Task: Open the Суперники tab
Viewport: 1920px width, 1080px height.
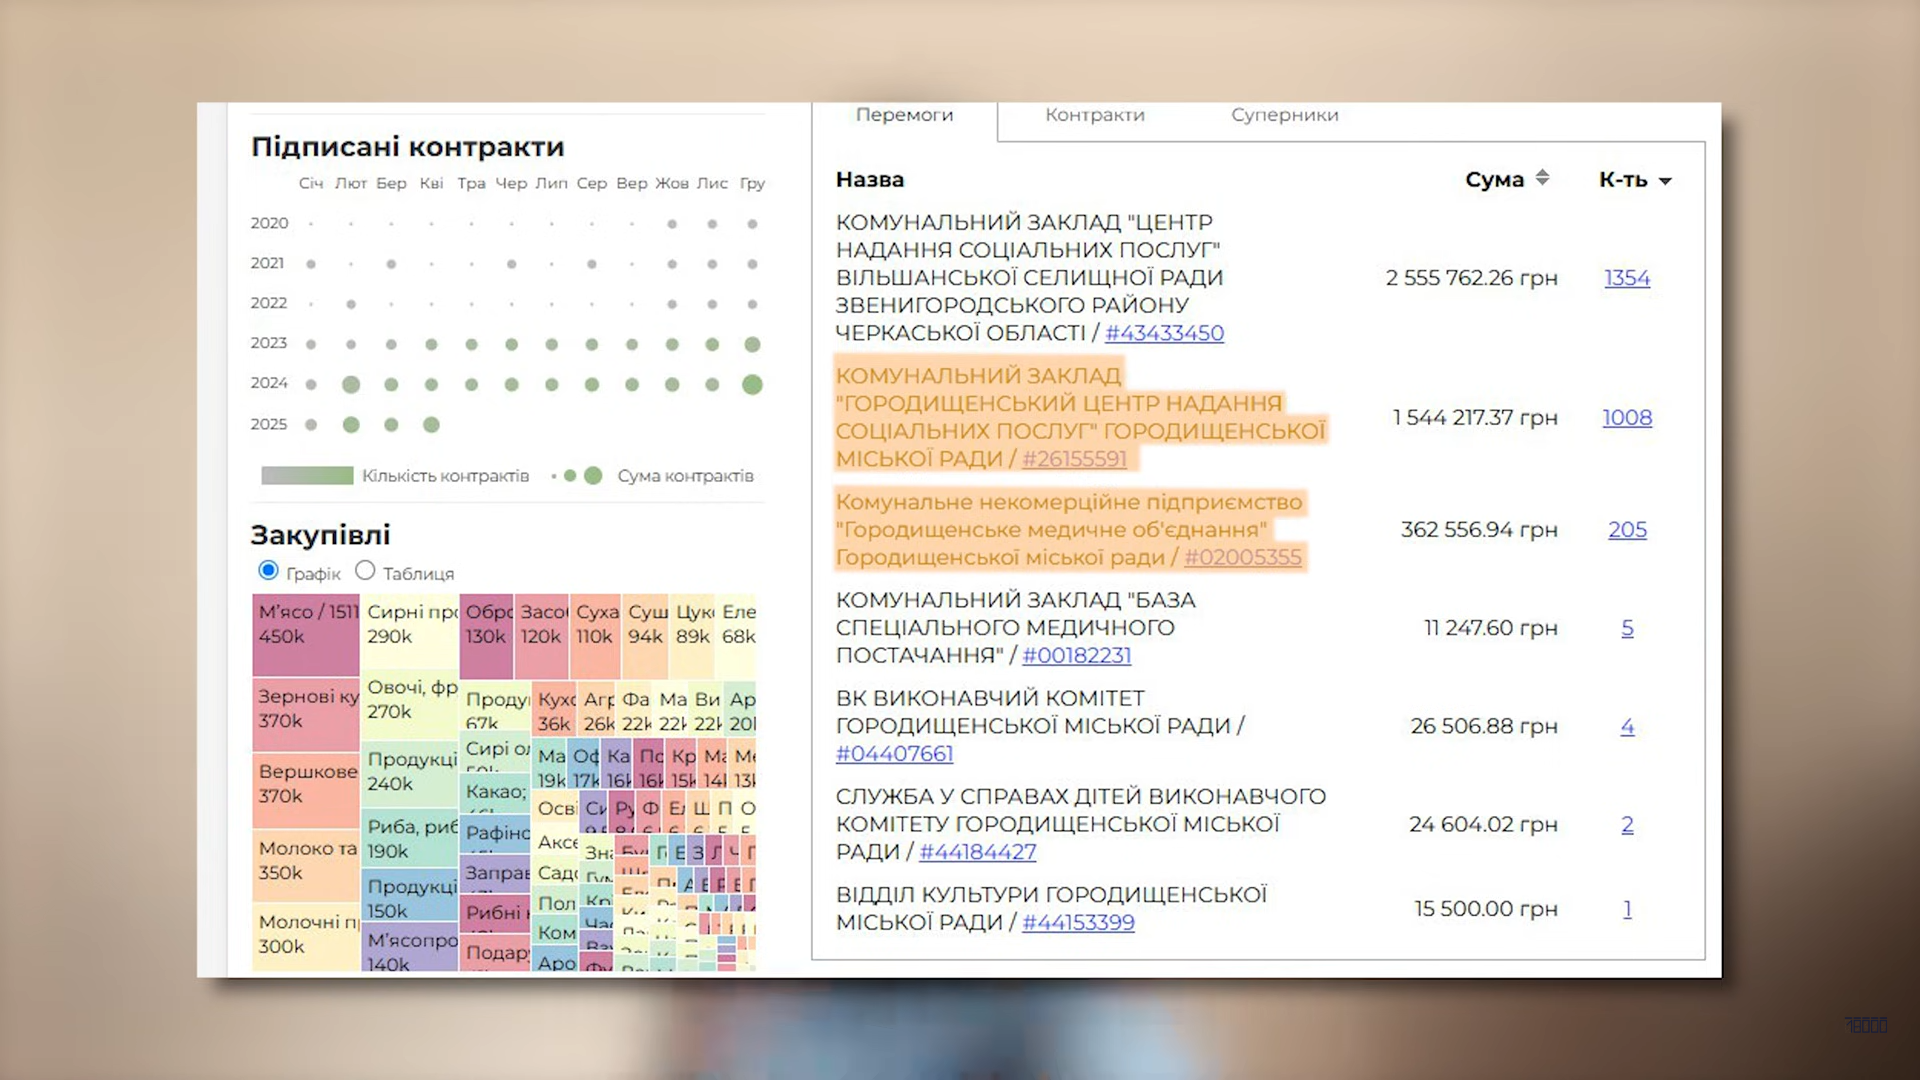Action: 1284,115
